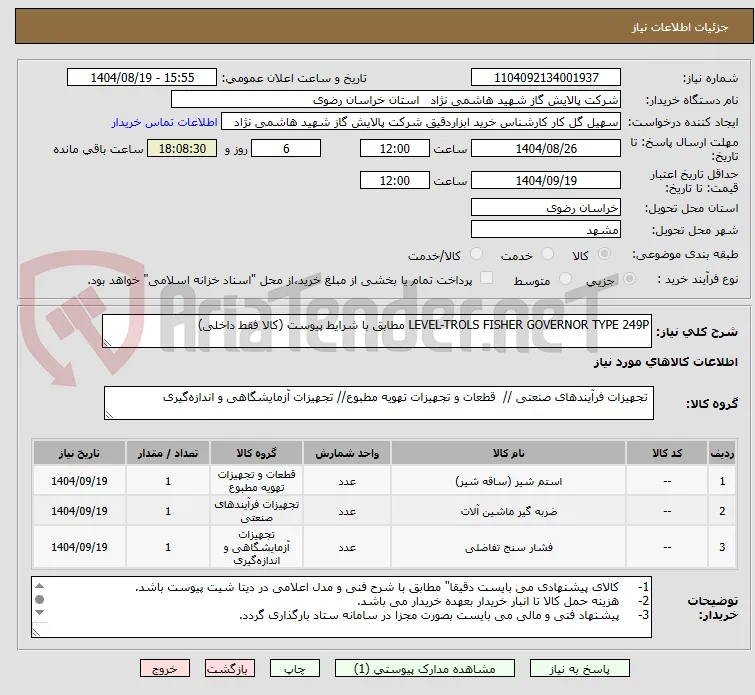Click the announcement date 1404/08/19 - 15:55 field
755x695 pixels.
(x=142, y=78)
